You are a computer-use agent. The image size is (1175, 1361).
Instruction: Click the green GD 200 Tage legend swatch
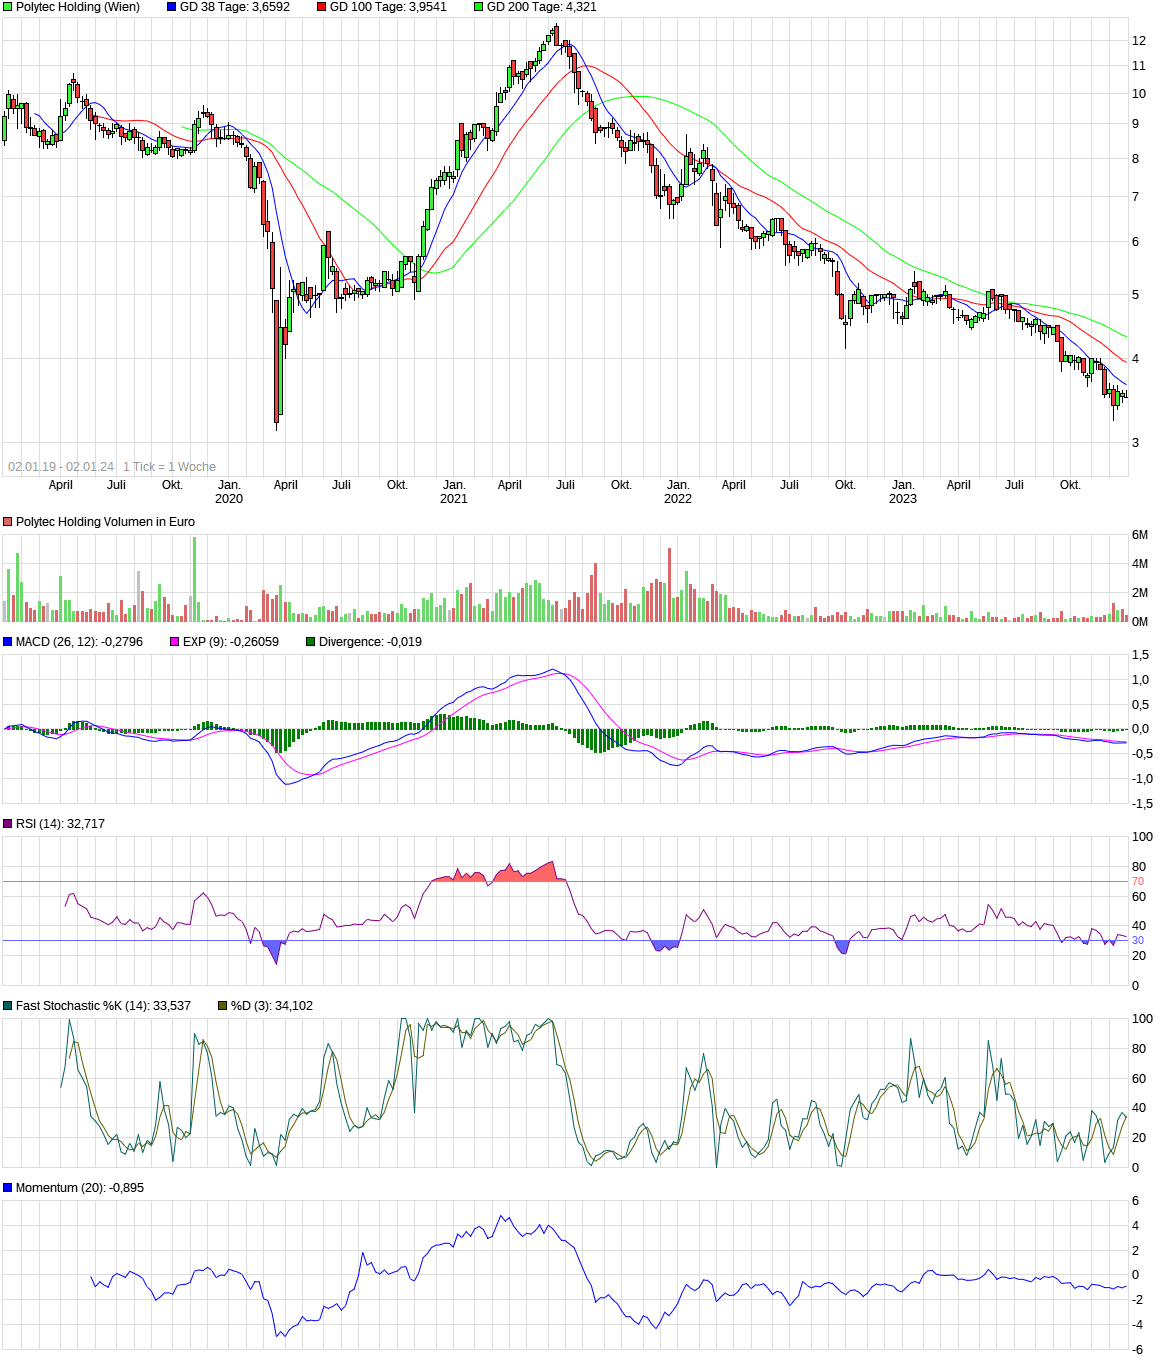478,7
